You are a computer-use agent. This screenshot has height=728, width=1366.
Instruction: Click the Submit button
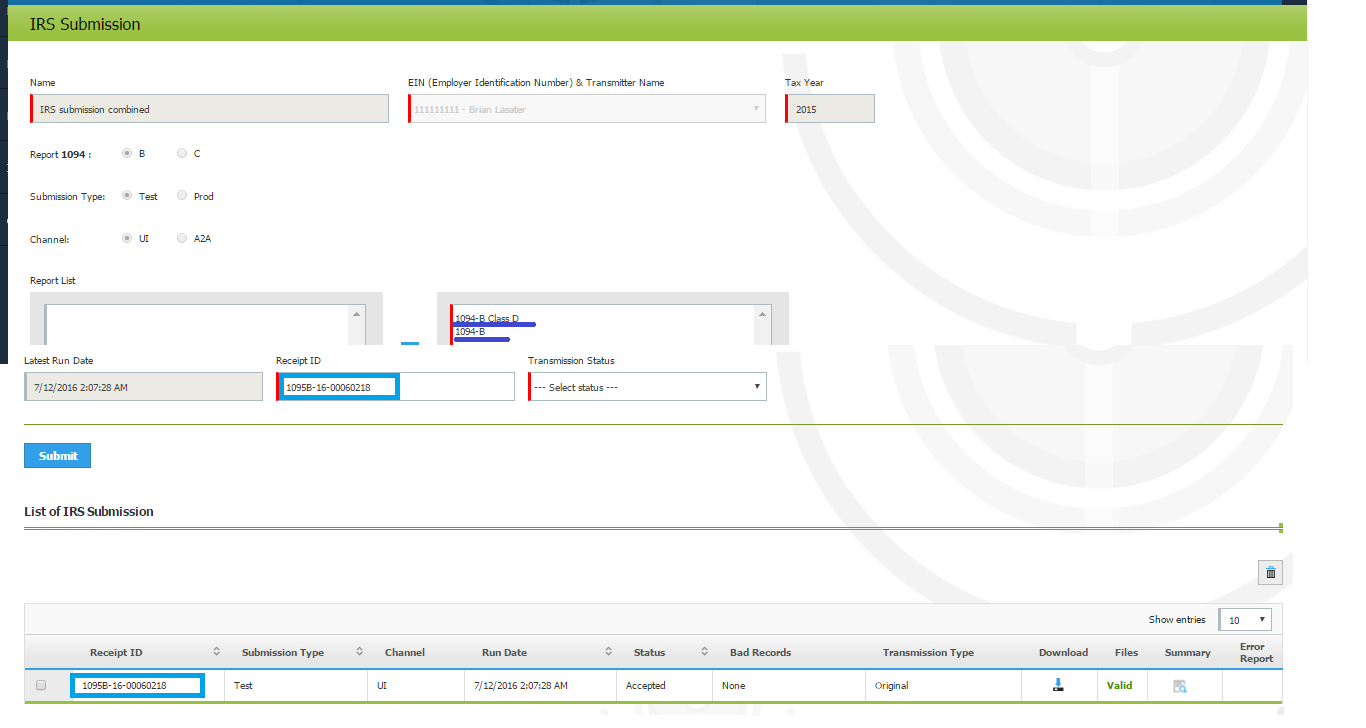coord(57,456)
